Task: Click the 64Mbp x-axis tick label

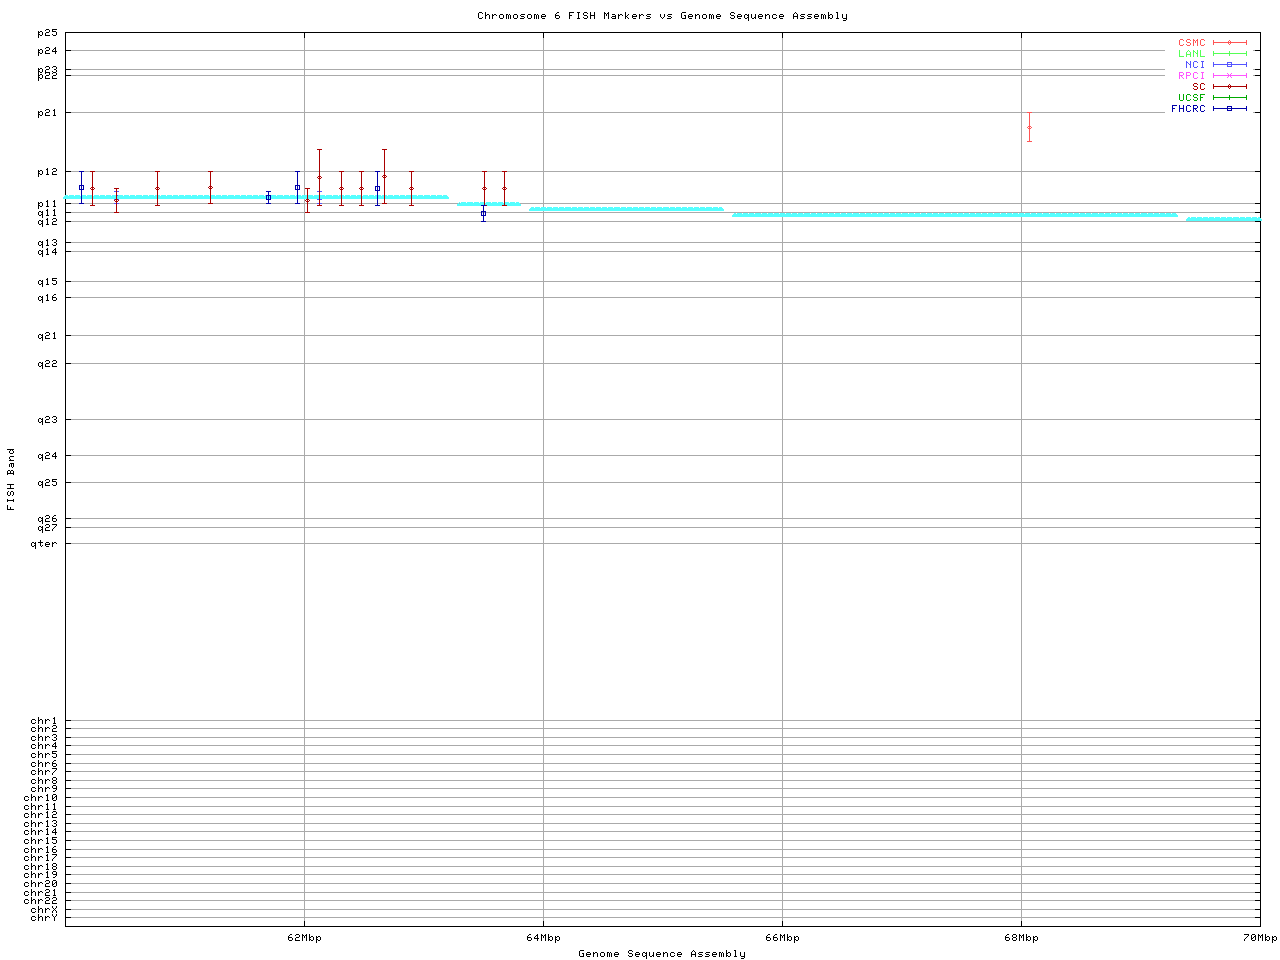Action: [x=543, y=938]
